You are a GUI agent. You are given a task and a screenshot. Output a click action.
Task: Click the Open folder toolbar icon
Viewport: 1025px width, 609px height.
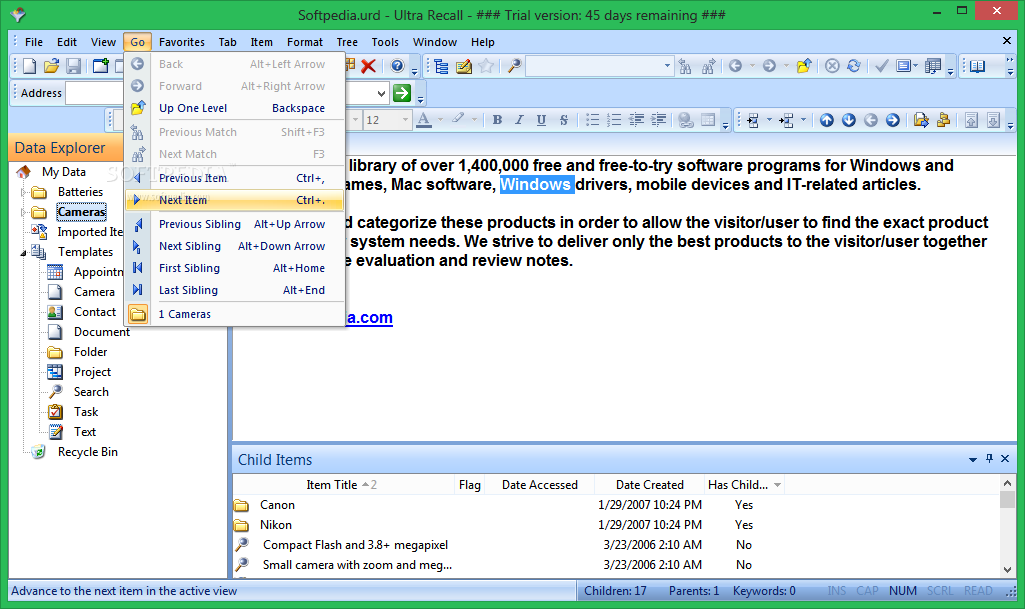[52, 65]
